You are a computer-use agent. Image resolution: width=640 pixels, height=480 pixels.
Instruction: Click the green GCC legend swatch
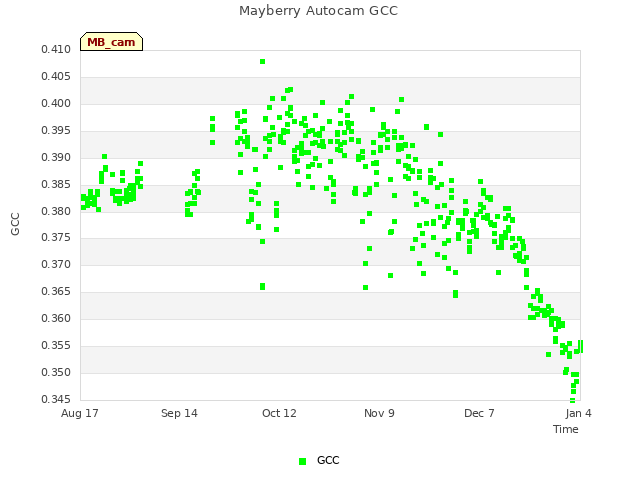(x=302, y=461)
